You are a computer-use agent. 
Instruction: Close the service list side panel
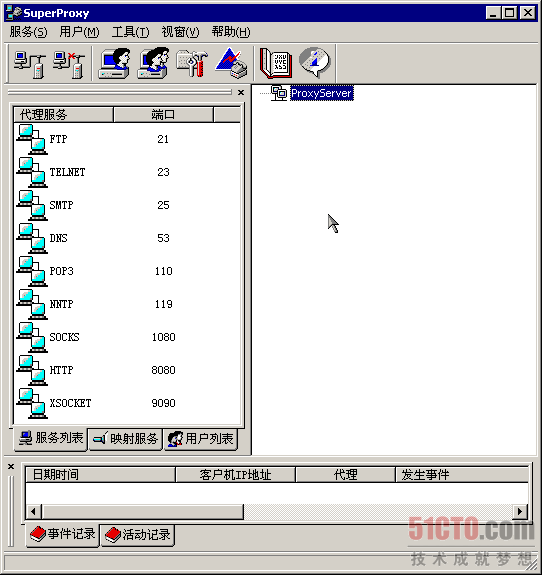241,92
